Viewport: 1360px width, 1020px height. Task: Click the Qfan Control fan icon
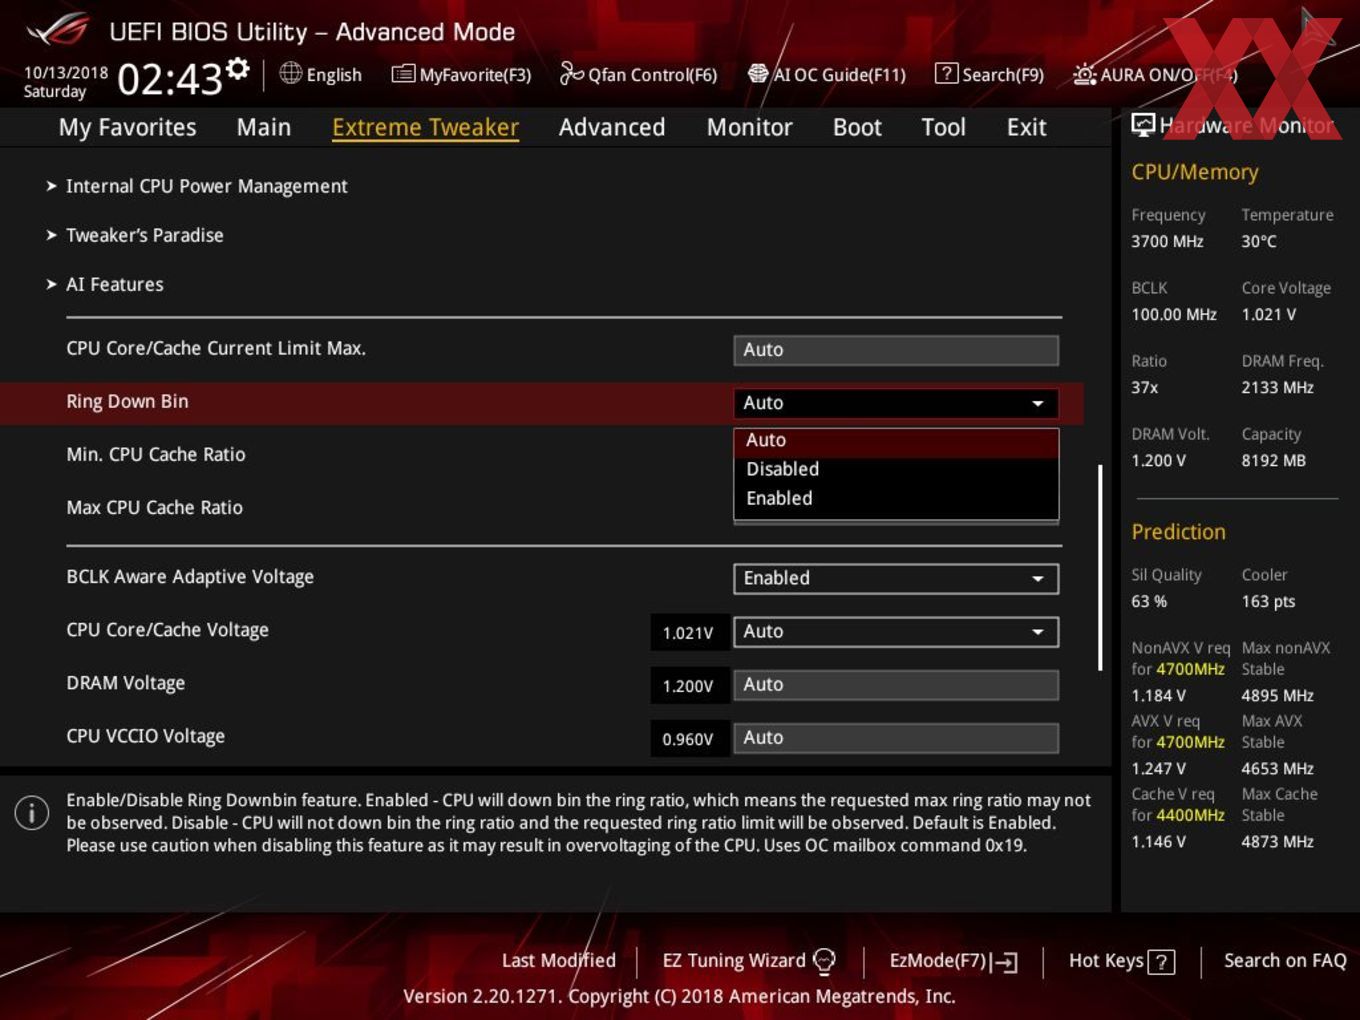tap(571, 73)
